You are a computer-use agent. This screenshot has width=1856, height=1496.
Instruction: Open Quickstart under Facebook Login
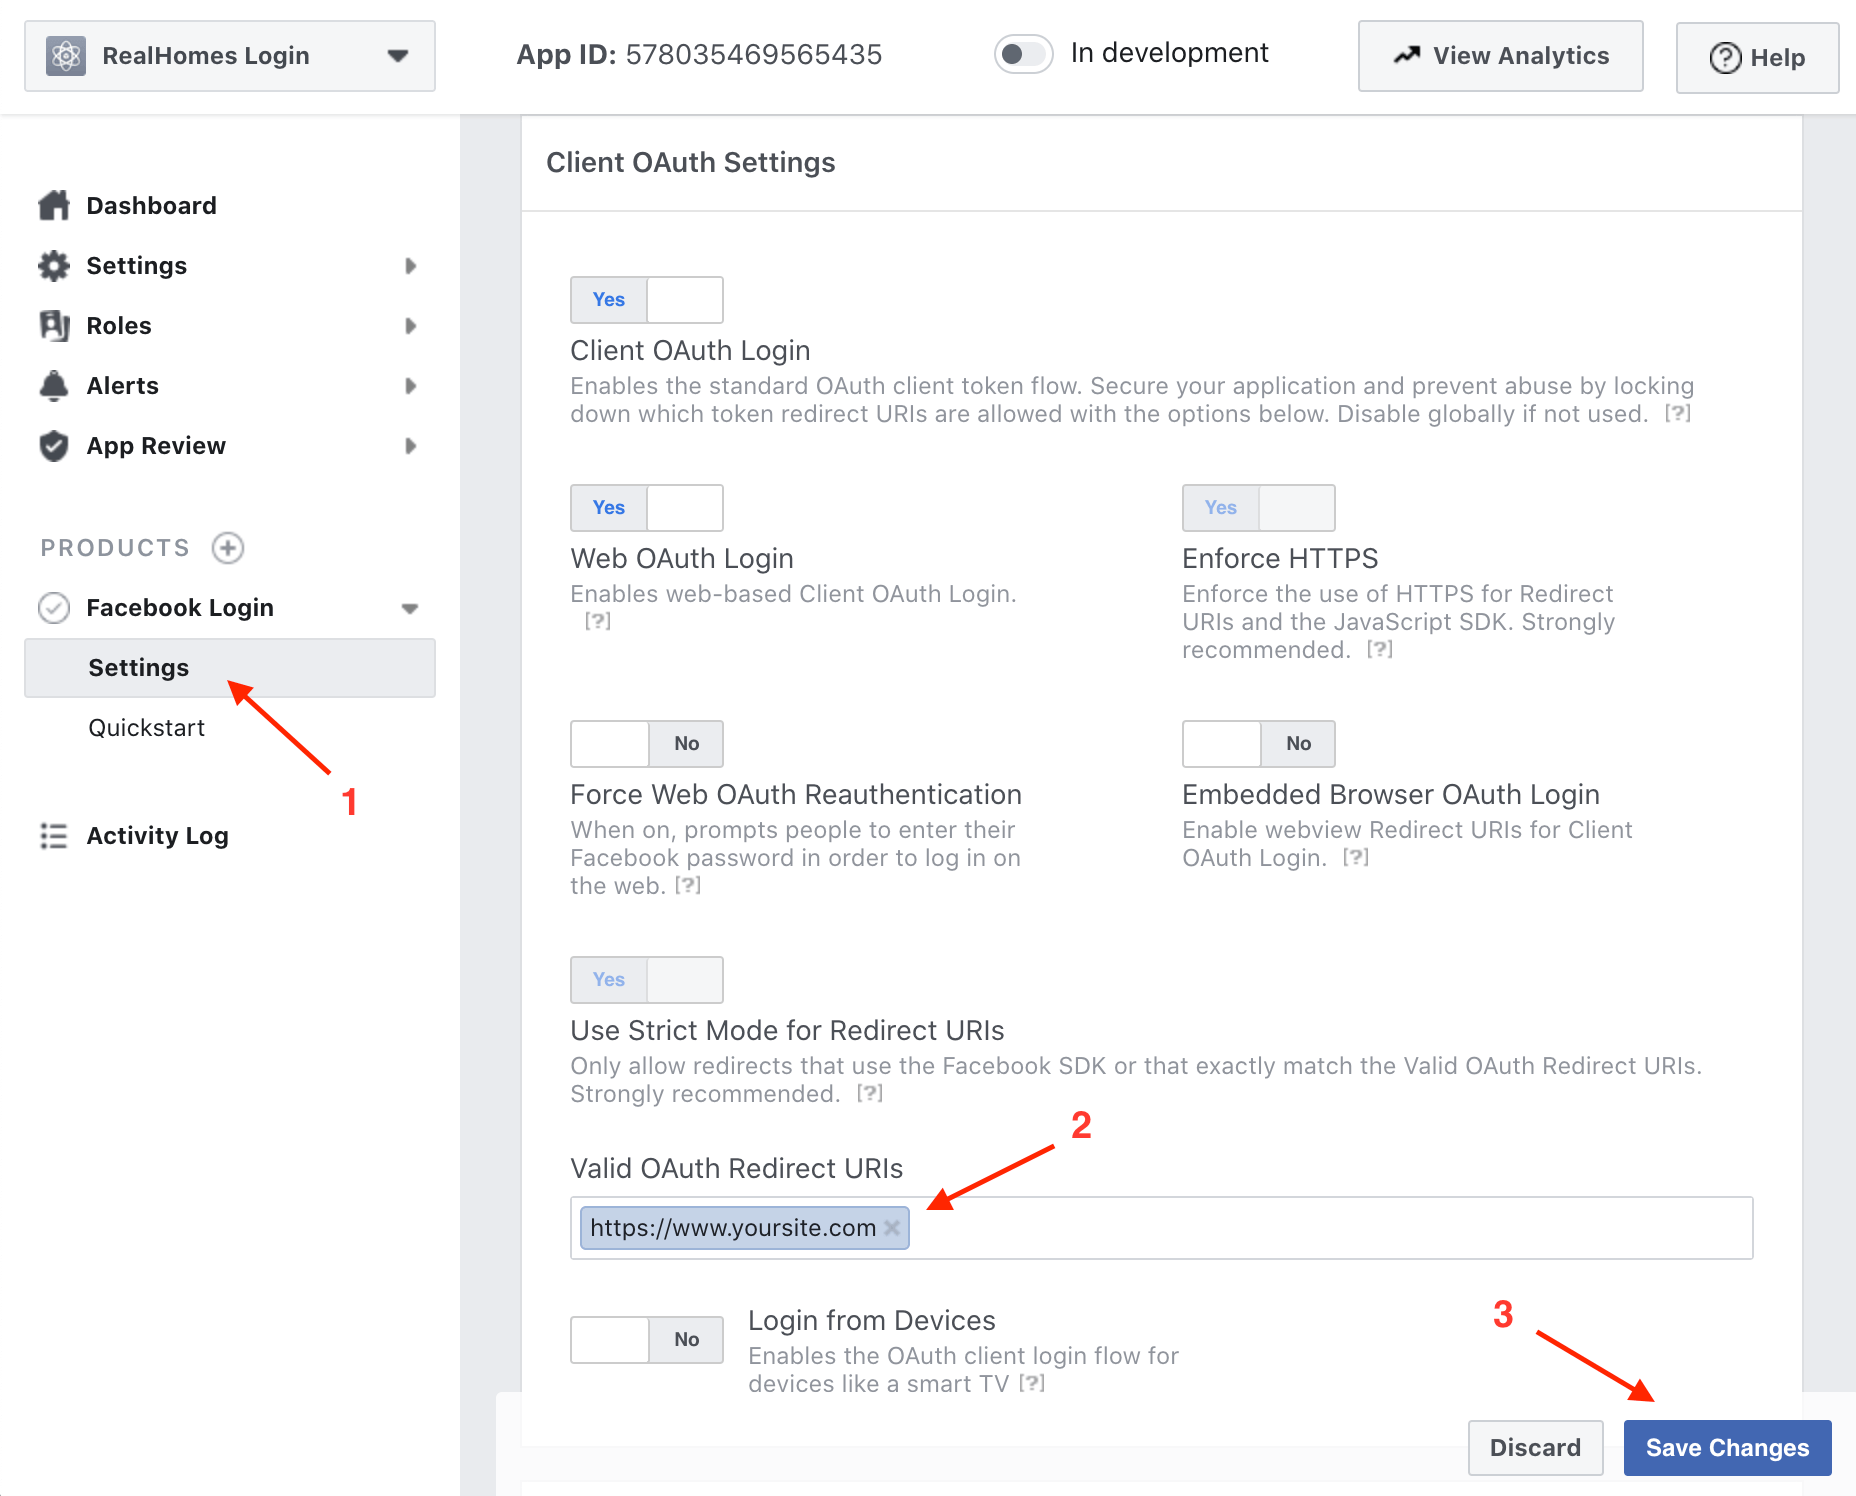(146, 728)
